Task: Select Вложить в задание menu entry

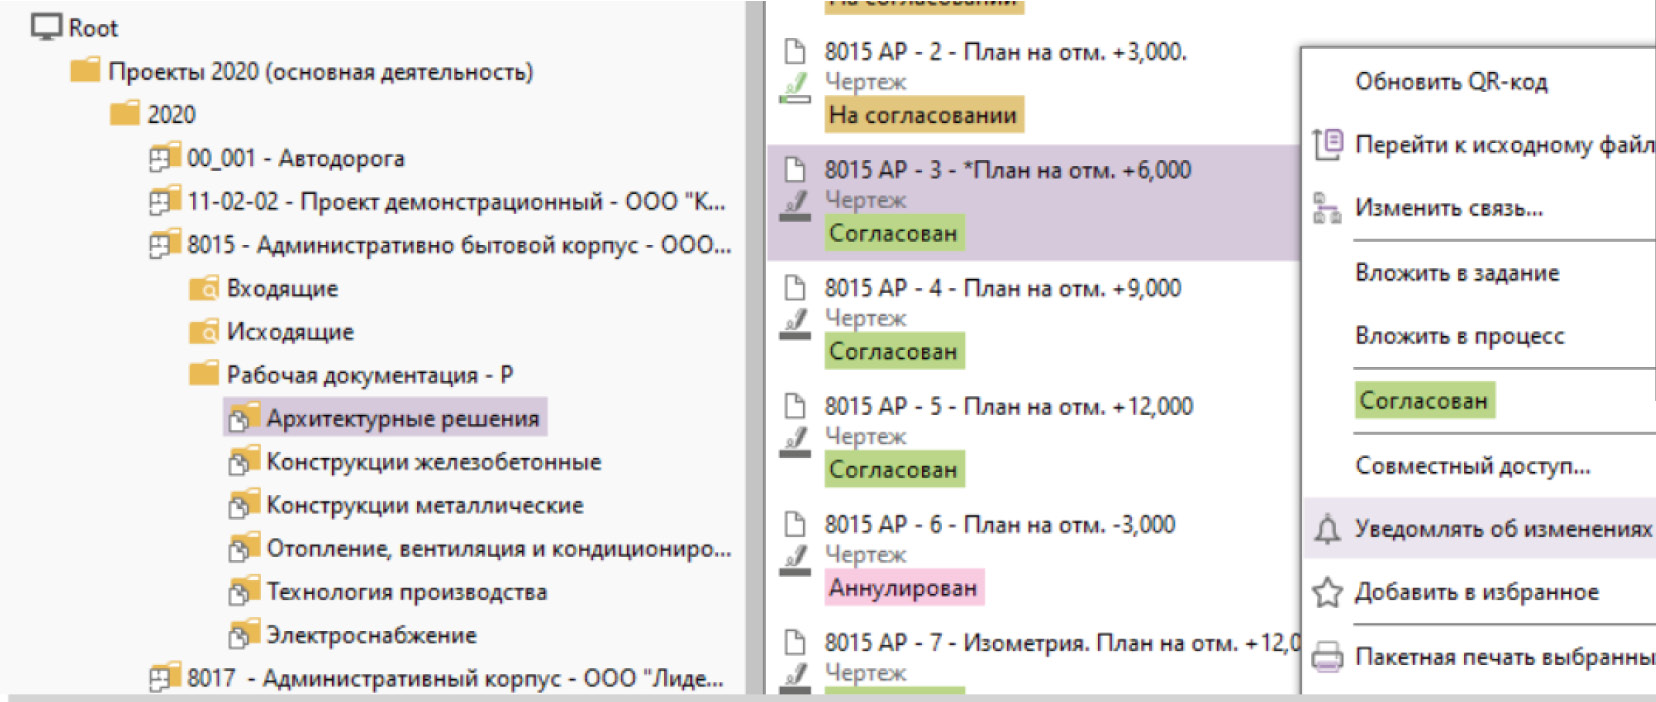Action: point(1457,273)
